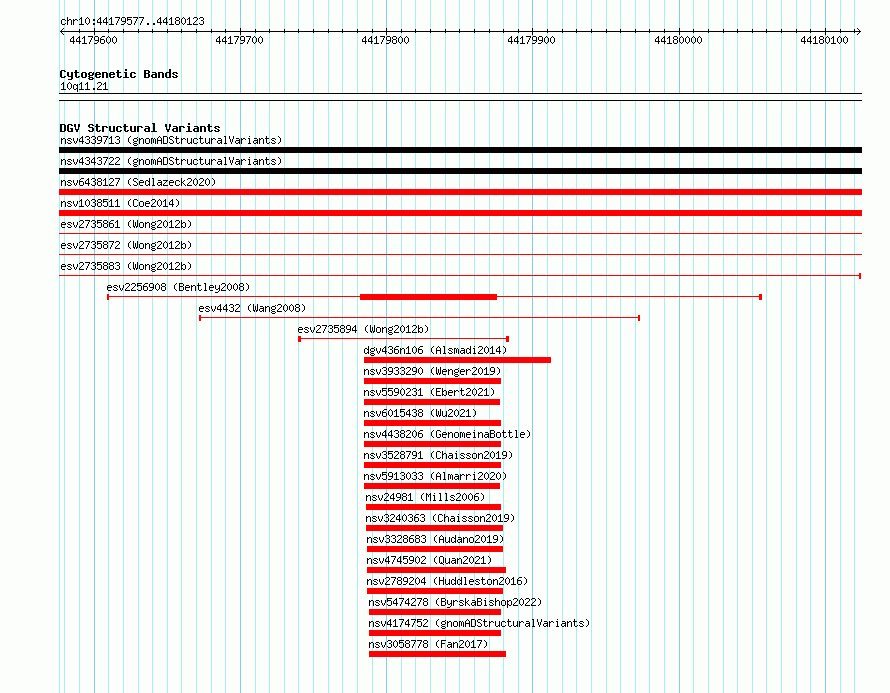890x693 pixels.
Task: Click the red bar under nsv3058778
Action: pos(437,654)
